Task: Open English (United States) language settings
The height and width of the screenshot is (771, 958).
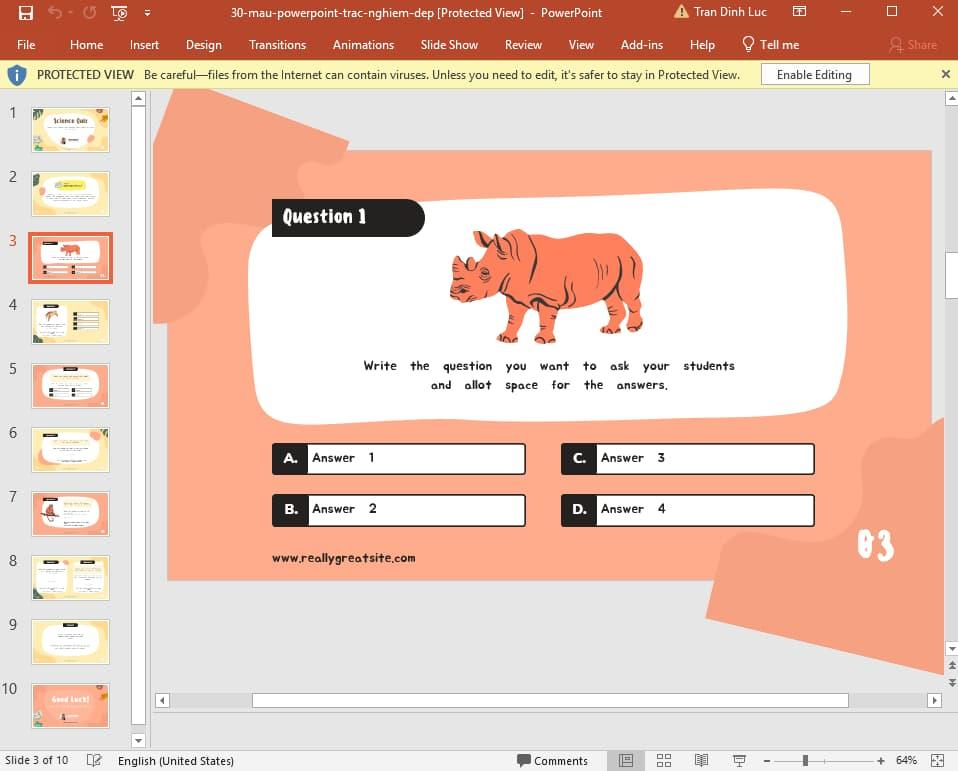Action: tap(176, 761)
